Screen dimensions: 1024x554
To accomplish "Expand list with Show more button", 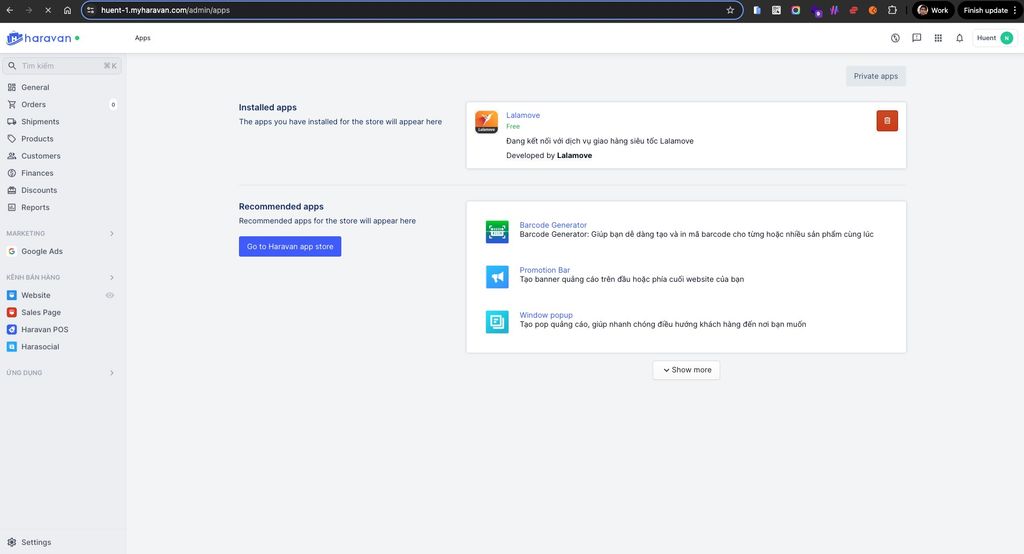I will click(x=686, y=370).
